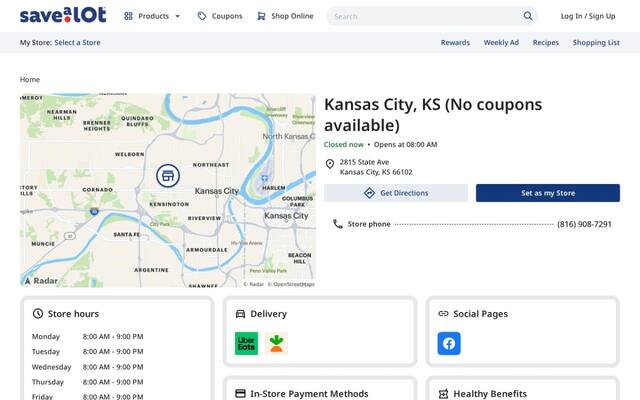The image size is (640, 400).
Task: Open the Shopping List
Action: click(596, 42)
